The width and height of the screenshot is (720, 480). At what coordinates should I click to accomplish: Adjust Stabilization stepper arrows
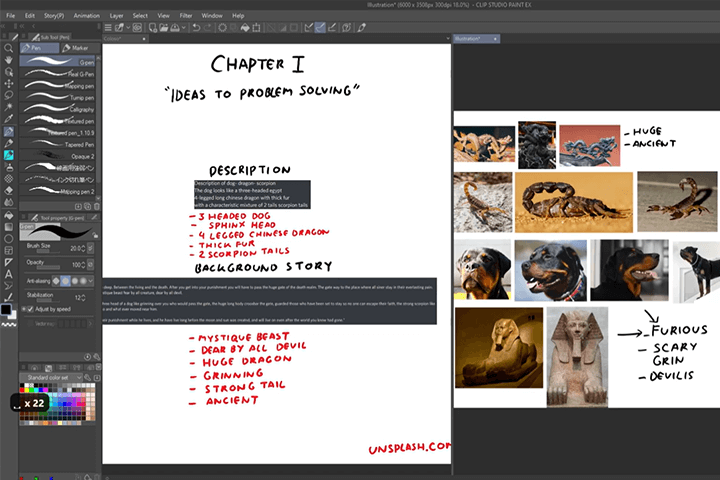pos(83,298)
